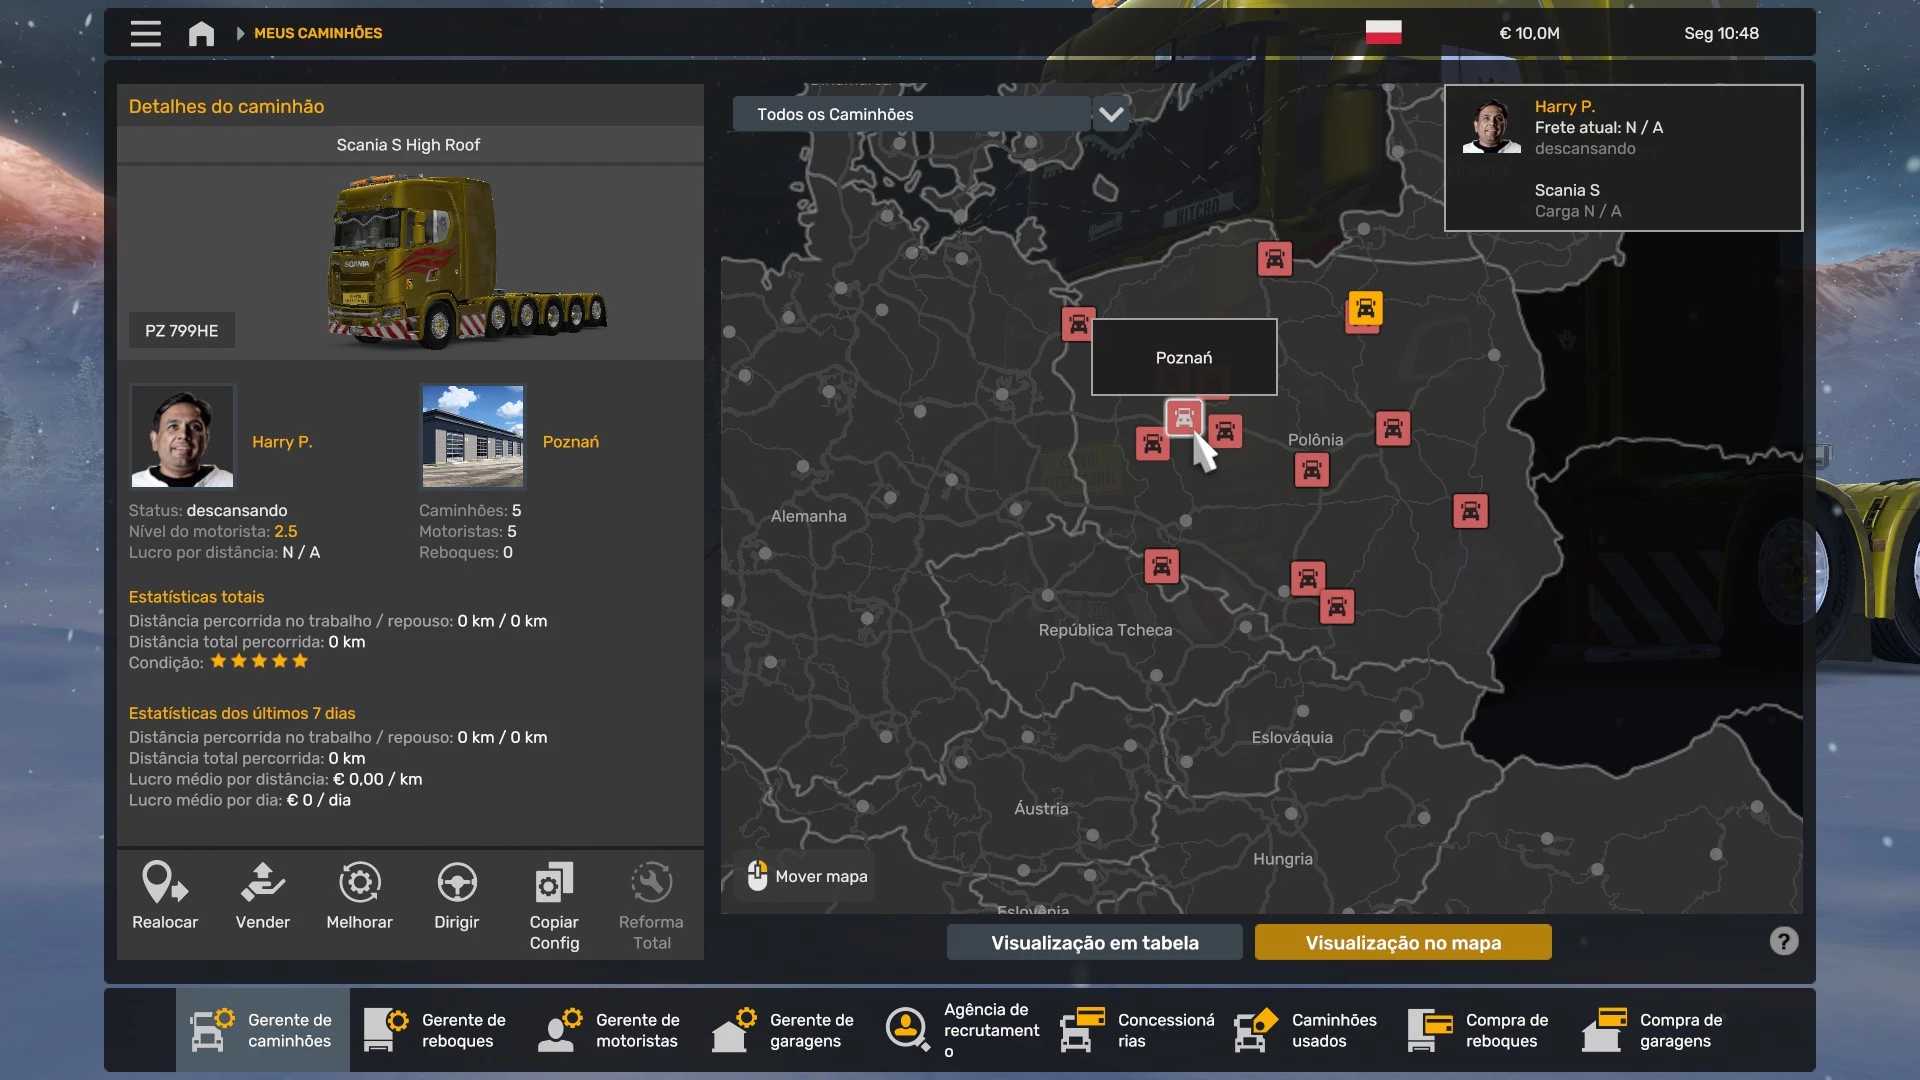Open the help question mark button
The width and height of the screenshot is (1920, 1080).
pyautogui.click(x=1783, y=941)
